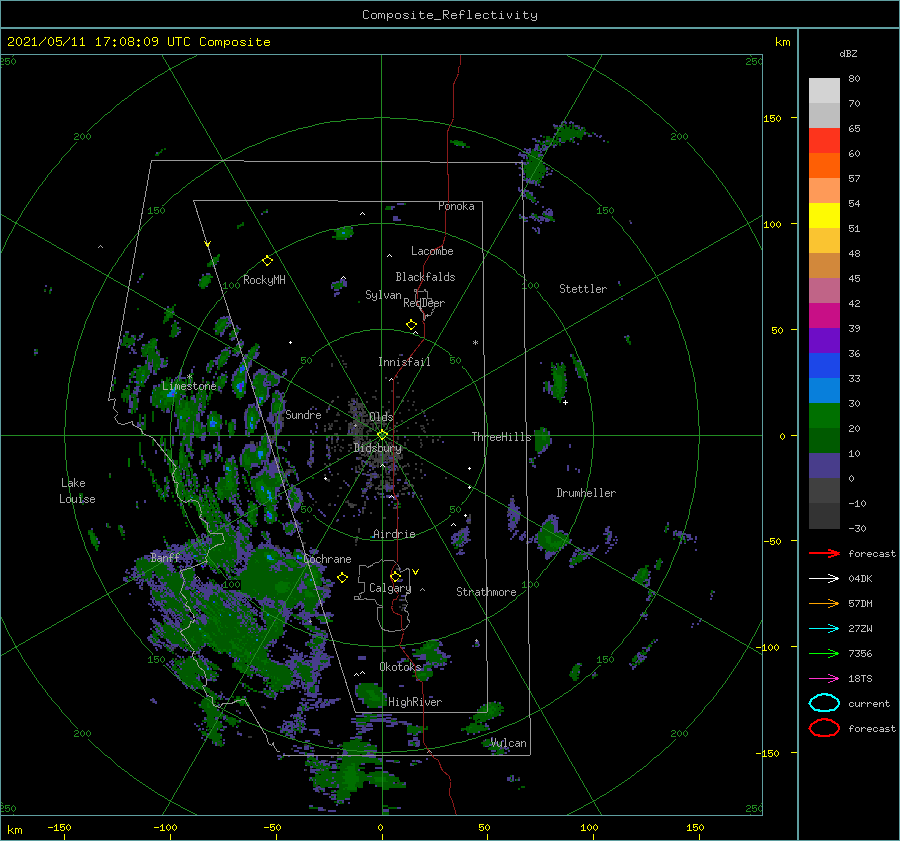This screenshot has width=900, height=841.
Task: Click the Ponoka label on the map
Action: pos(456,206)
